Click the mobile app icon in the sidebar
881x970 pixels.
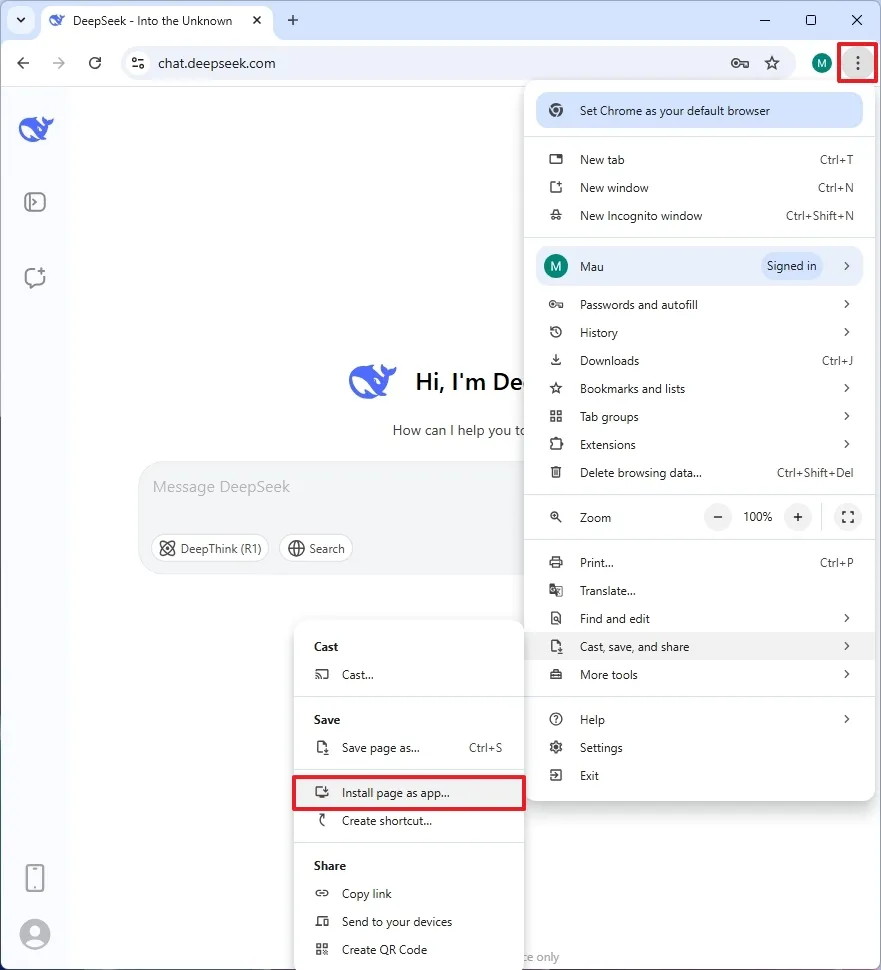pyautogui.click(x=35, y=878)
